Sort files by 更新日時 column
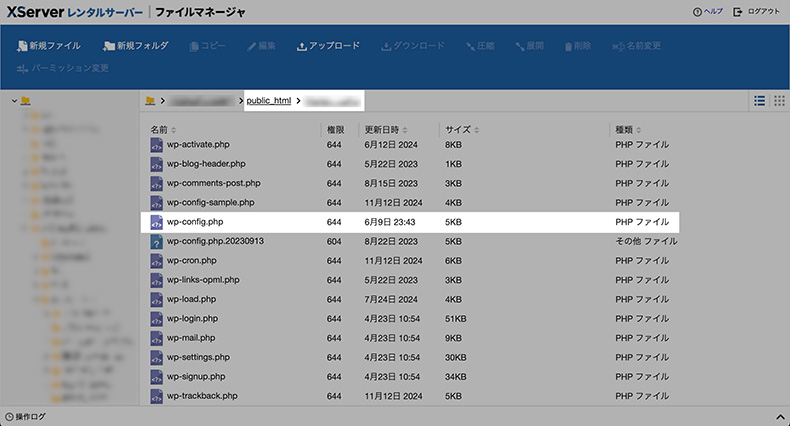The width and height of the screenshot is (790, 426). click(386, 130)
